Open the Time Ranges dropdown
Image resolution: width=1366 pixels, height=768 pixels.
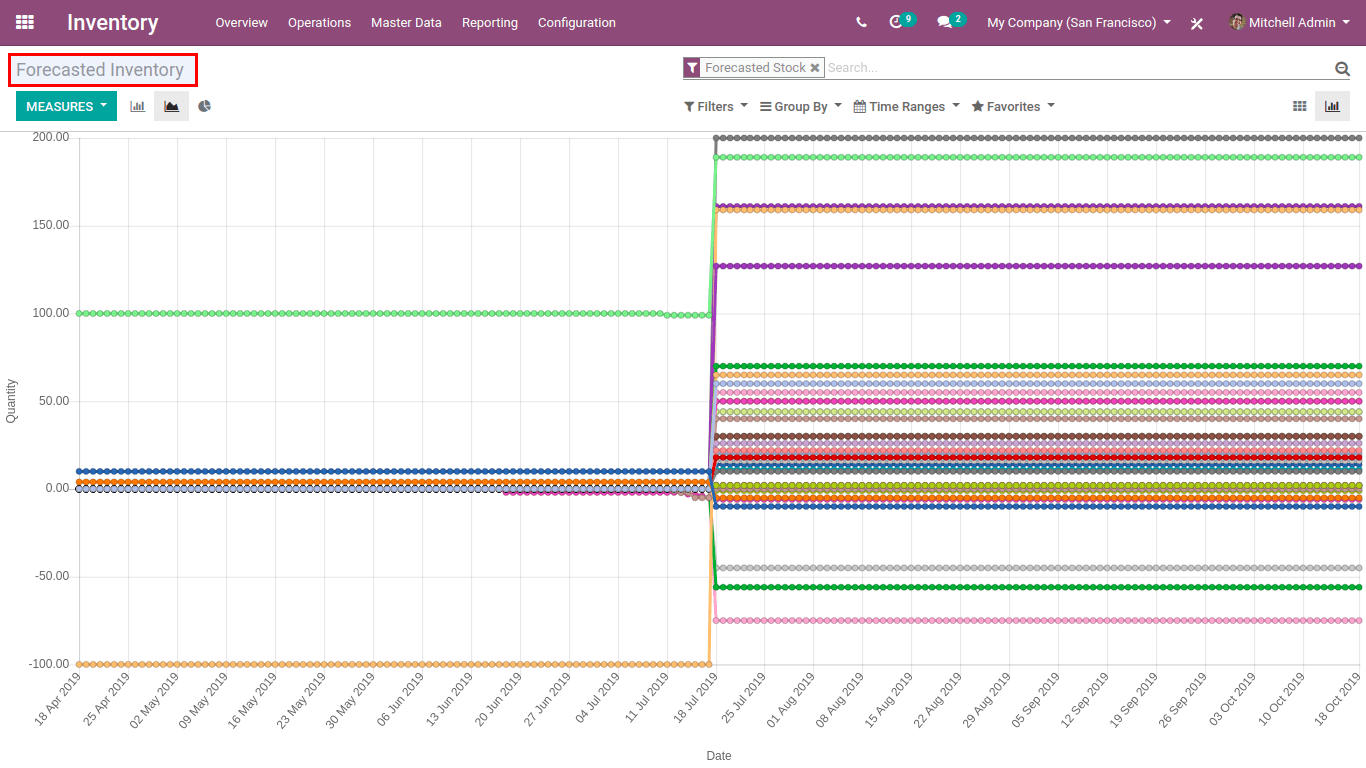[x=906, y=106]
